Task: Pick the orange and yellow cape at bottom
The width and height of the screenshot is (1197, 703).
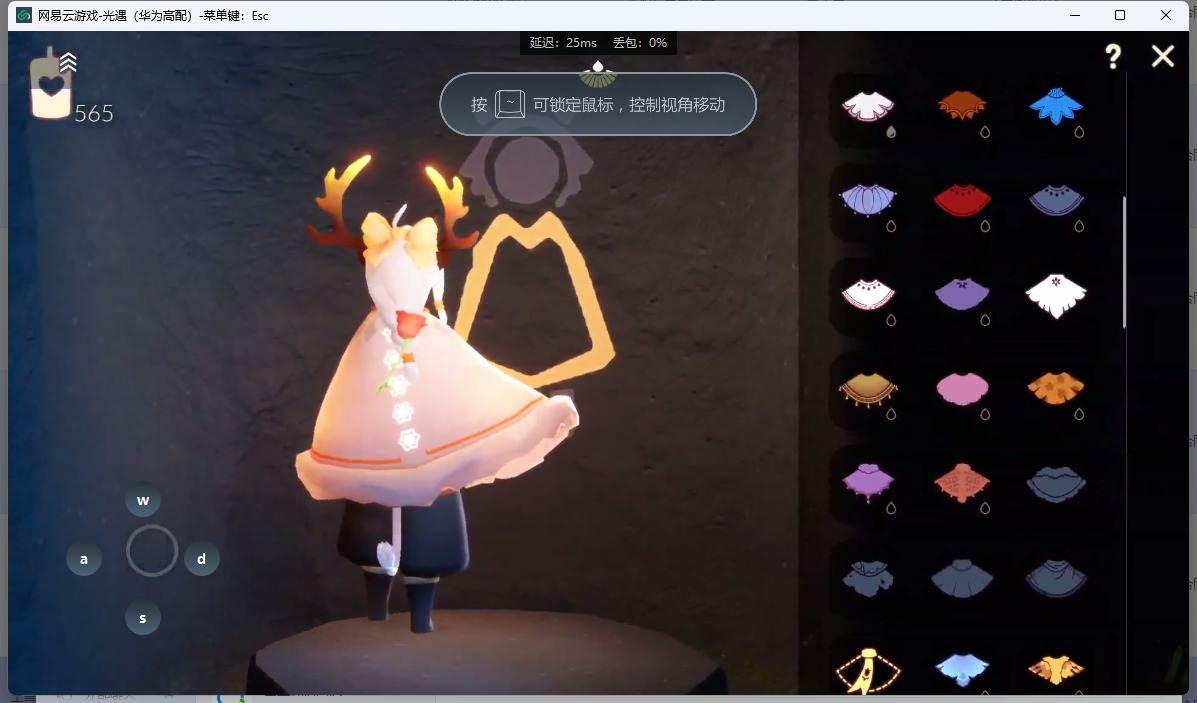Action: [x=1056, y=669]
